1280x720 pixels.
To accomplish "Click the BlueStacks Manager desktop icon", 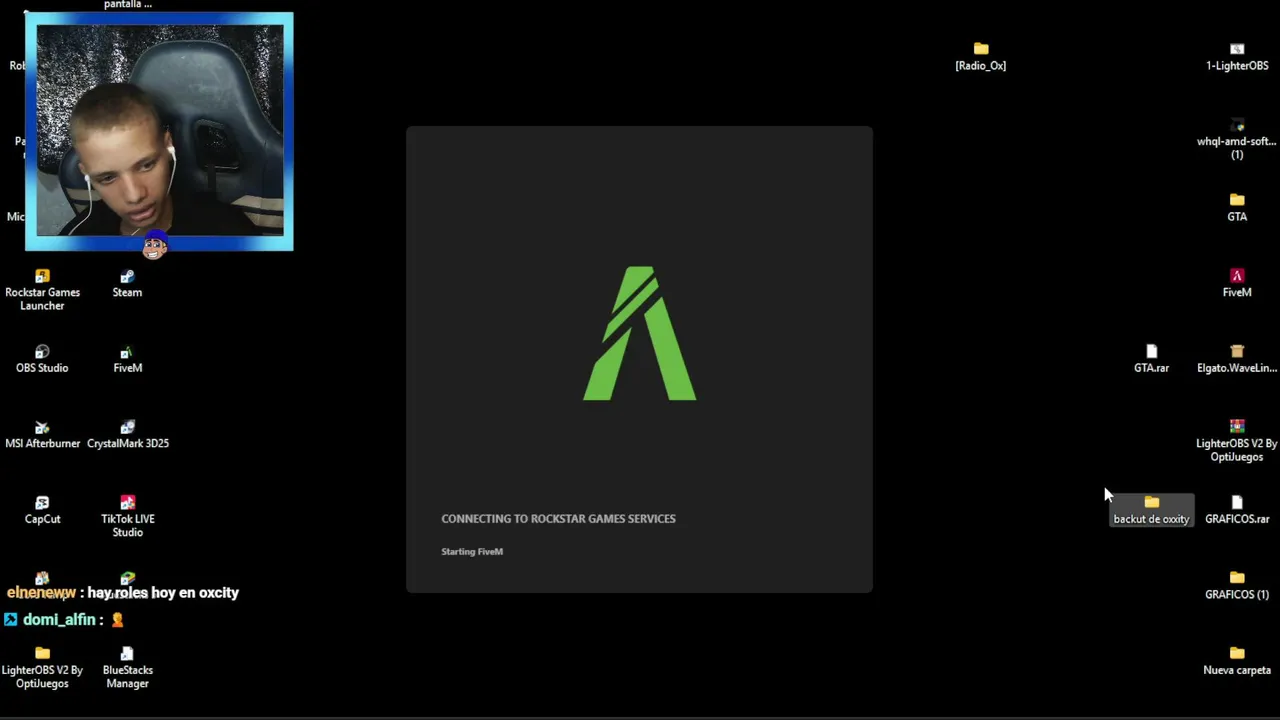I will coord(127,667).
